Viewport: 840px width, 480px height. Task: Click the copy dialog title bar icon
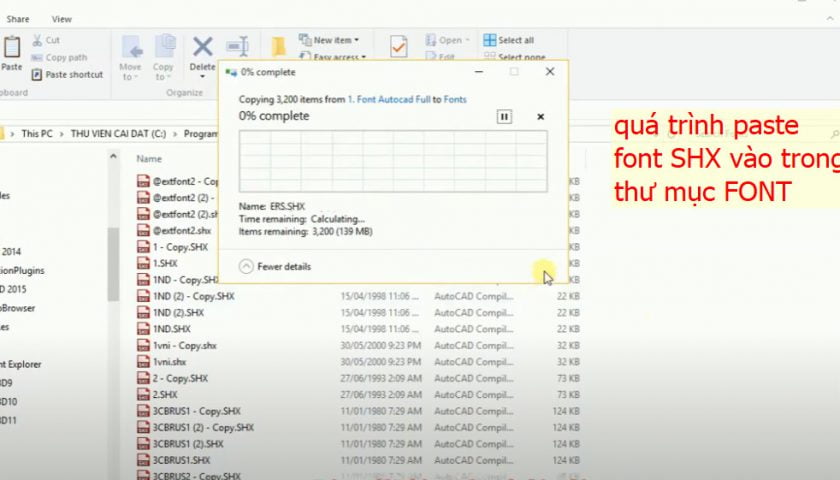231,72
